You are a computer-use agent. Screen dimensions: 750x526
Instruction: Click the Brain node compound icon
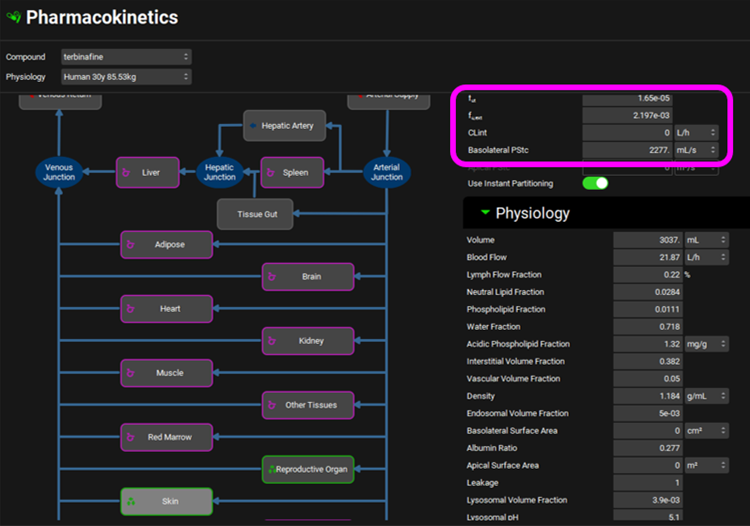point(273,277)
